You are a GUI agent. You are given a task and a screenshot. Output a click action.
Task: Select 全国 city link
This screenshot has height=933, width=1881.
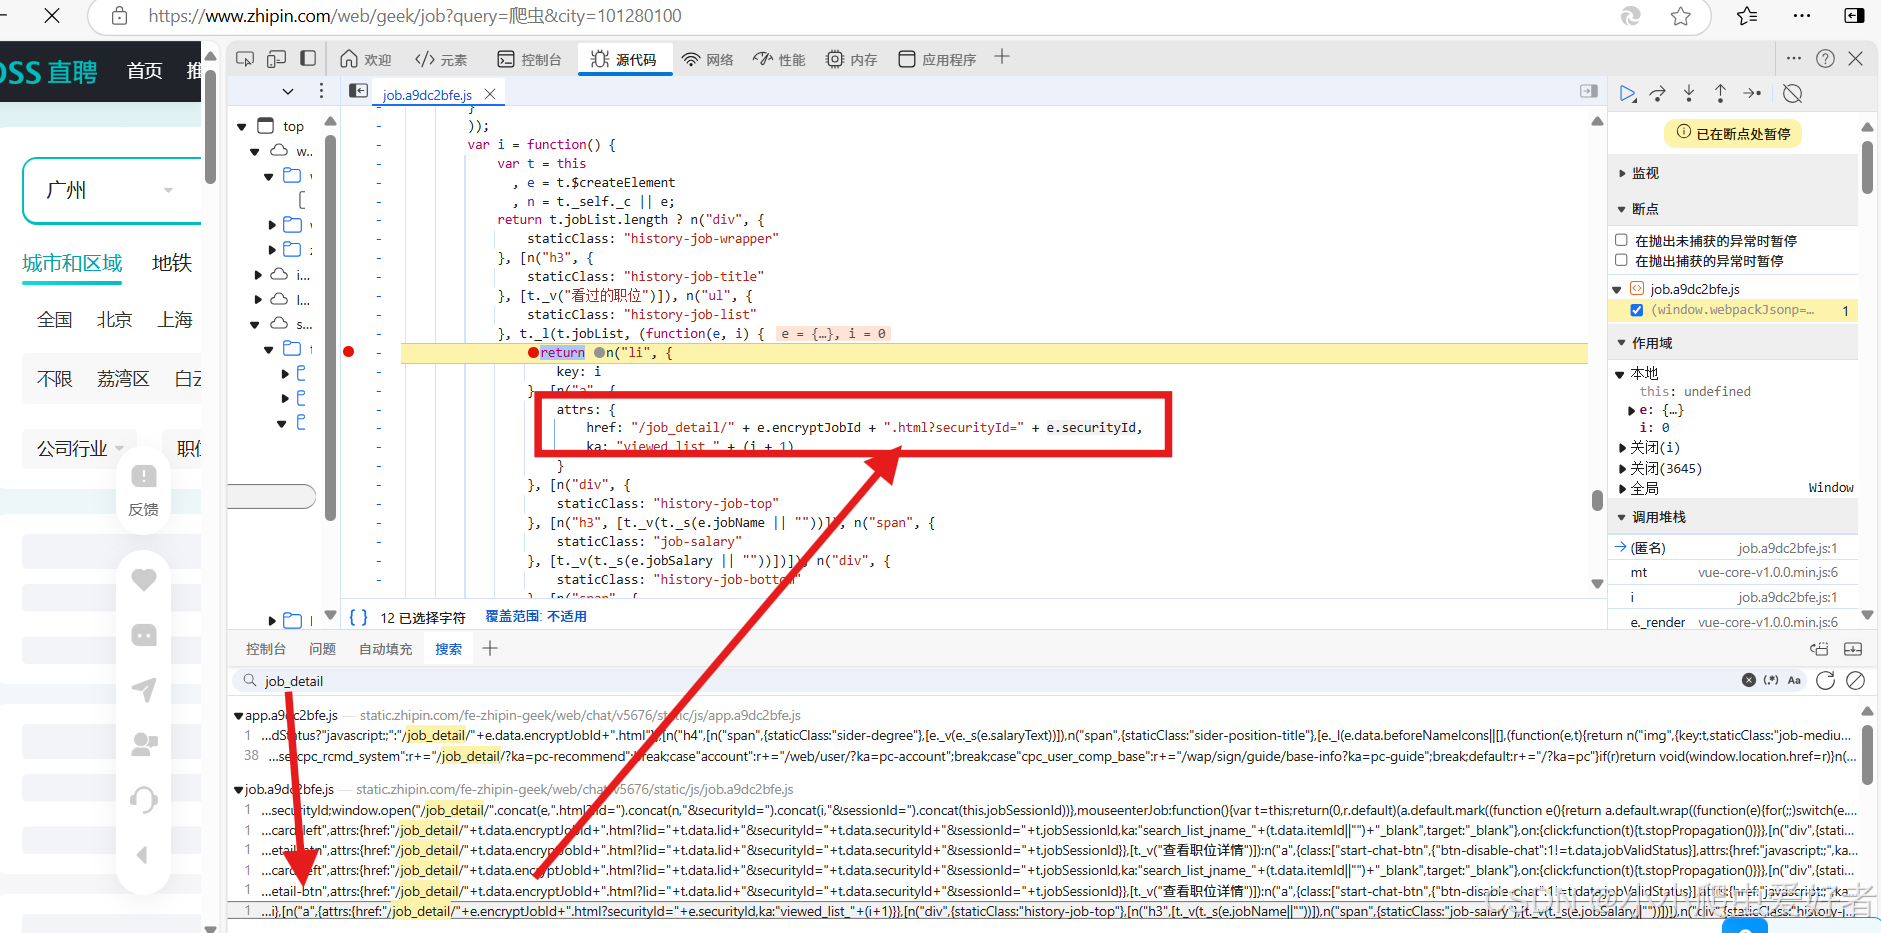point(55,320)
